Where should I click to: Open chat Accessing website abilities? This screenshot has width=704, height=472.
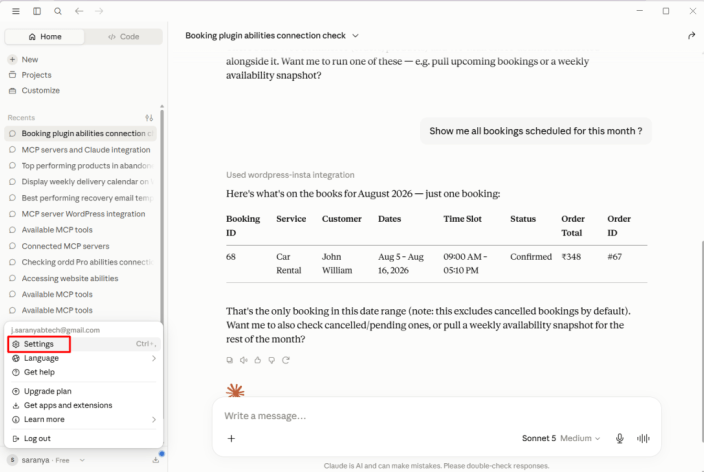(81, 278)
